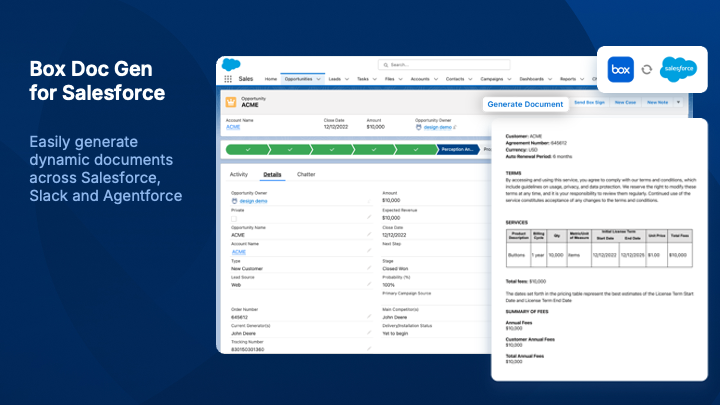The image size is (720, 405).
Task: Click the Send Box Sign button
Action: (589, 102)
